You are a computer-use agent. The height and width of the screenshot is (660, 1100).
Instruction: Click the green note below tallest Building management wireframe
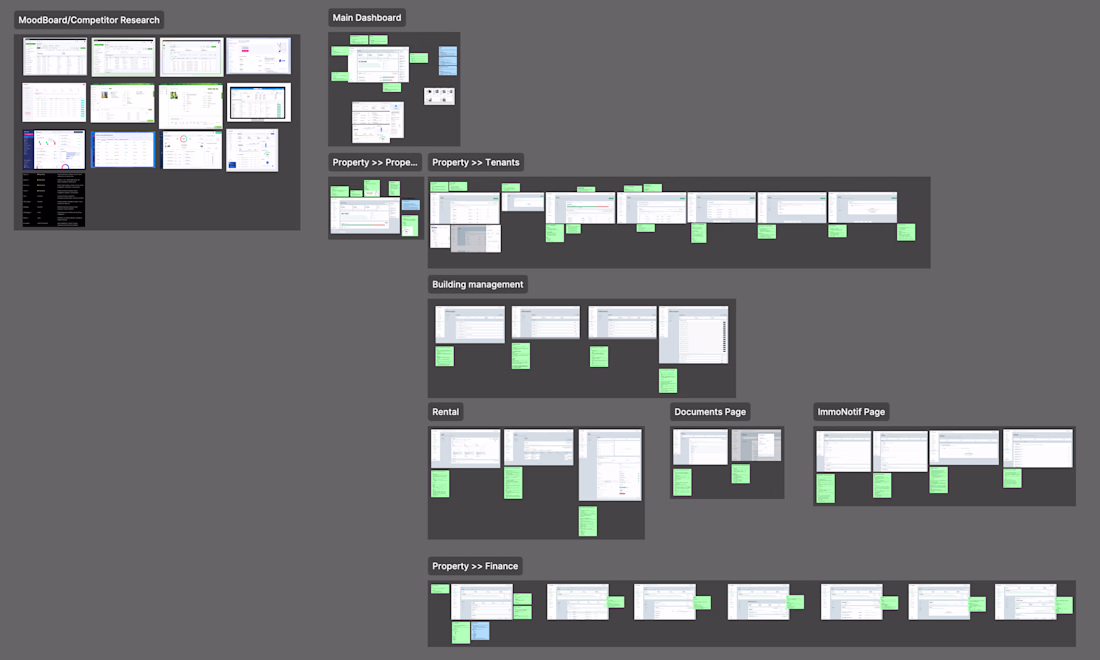pos(668,381)
